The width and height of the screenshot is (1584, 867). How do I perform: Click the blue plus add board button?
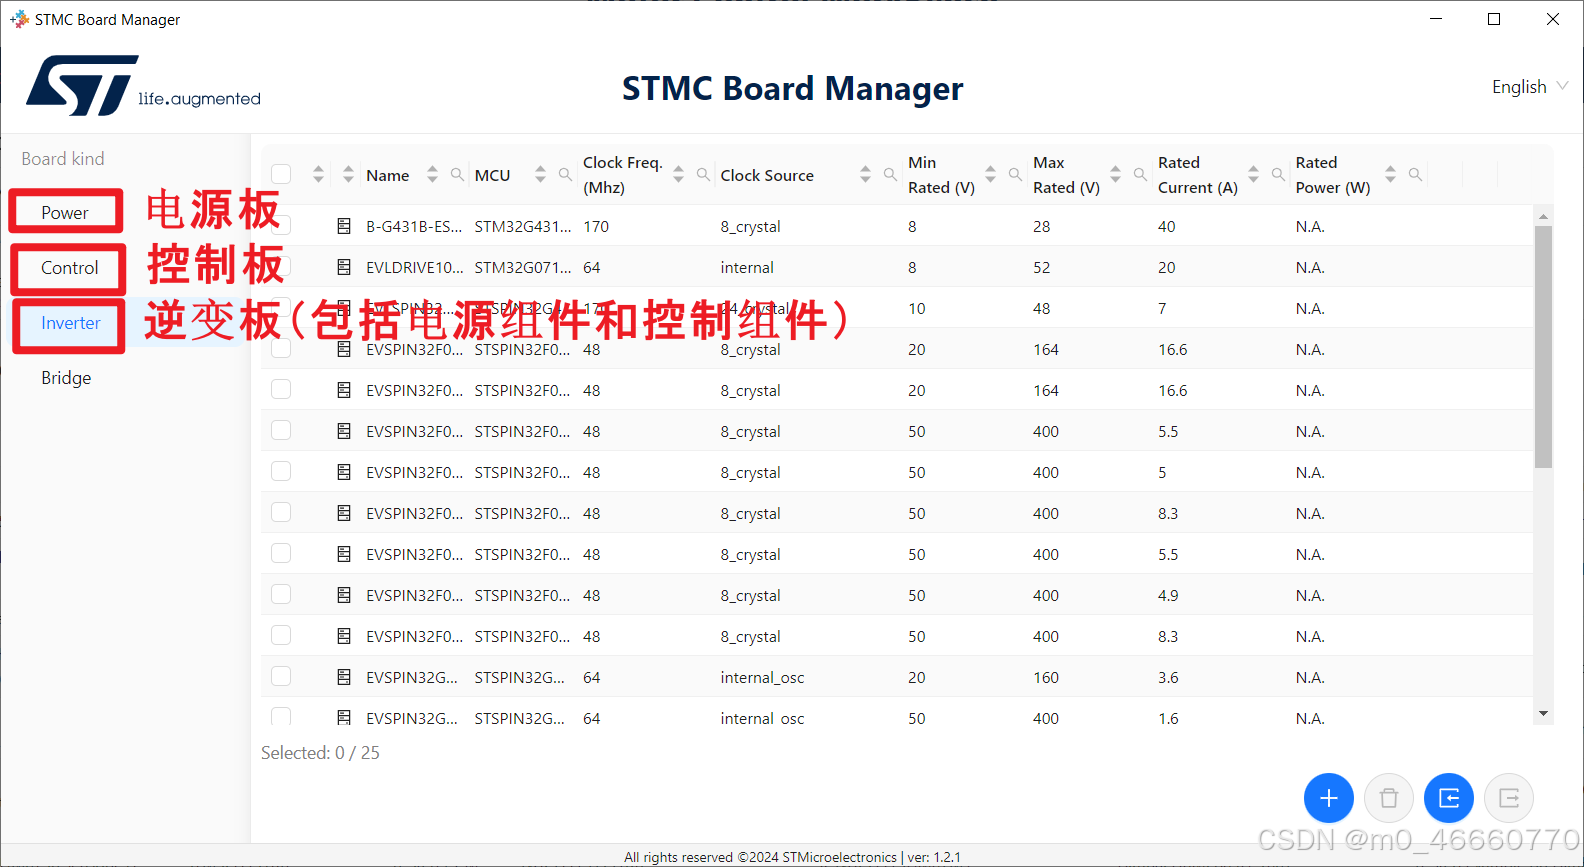(1328, 798)
